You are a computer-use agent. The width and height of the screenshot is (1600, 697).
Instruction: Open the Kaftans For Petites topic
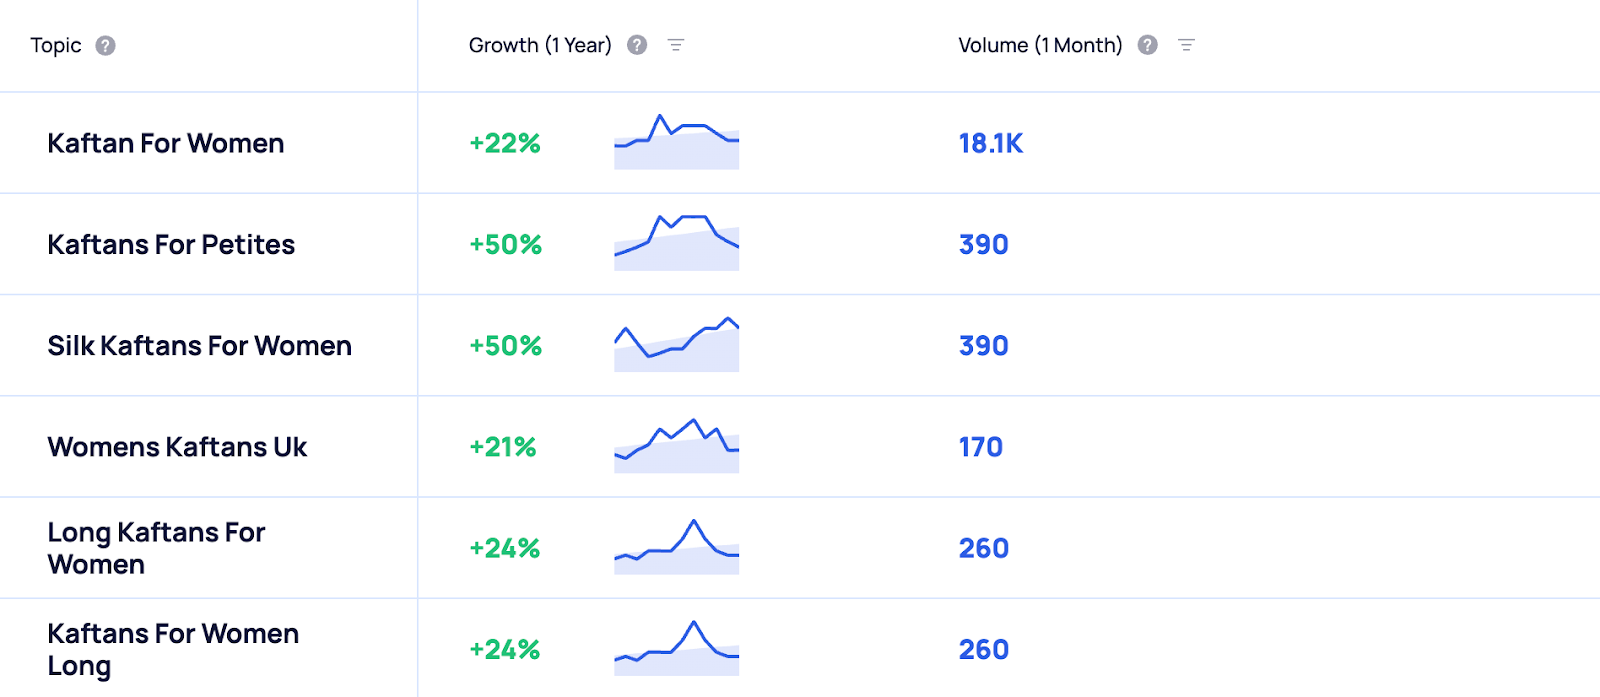pos(171,244)
